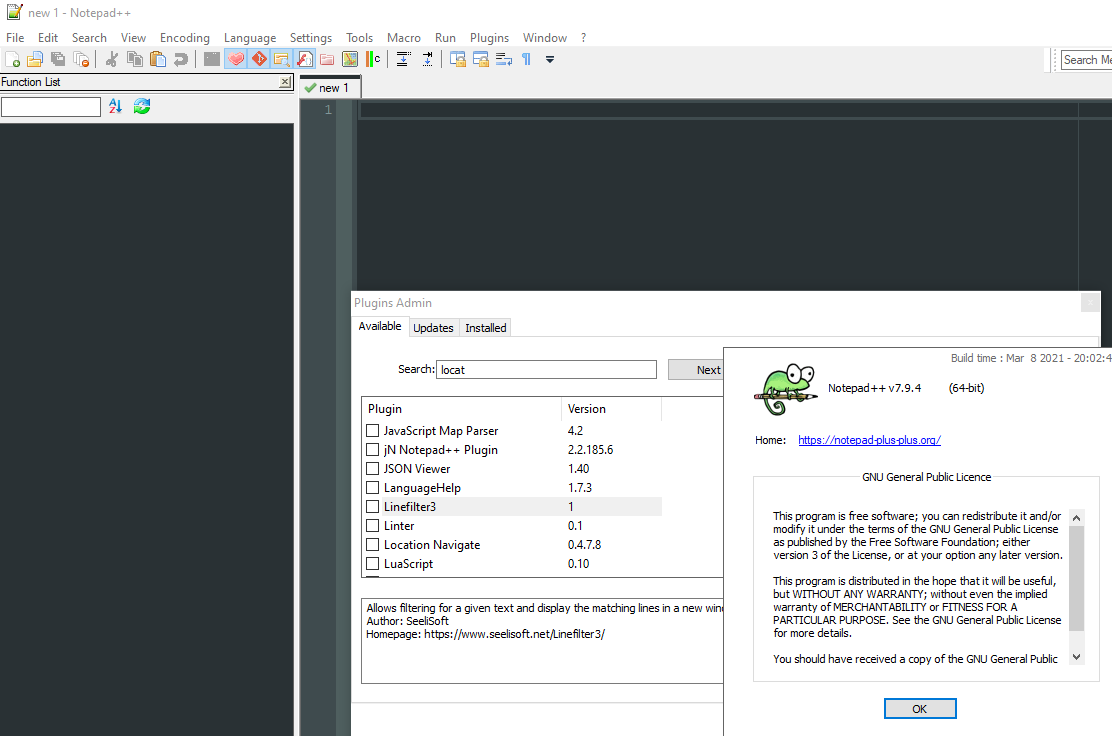Click the Search Menu field

pos(1086,60)
